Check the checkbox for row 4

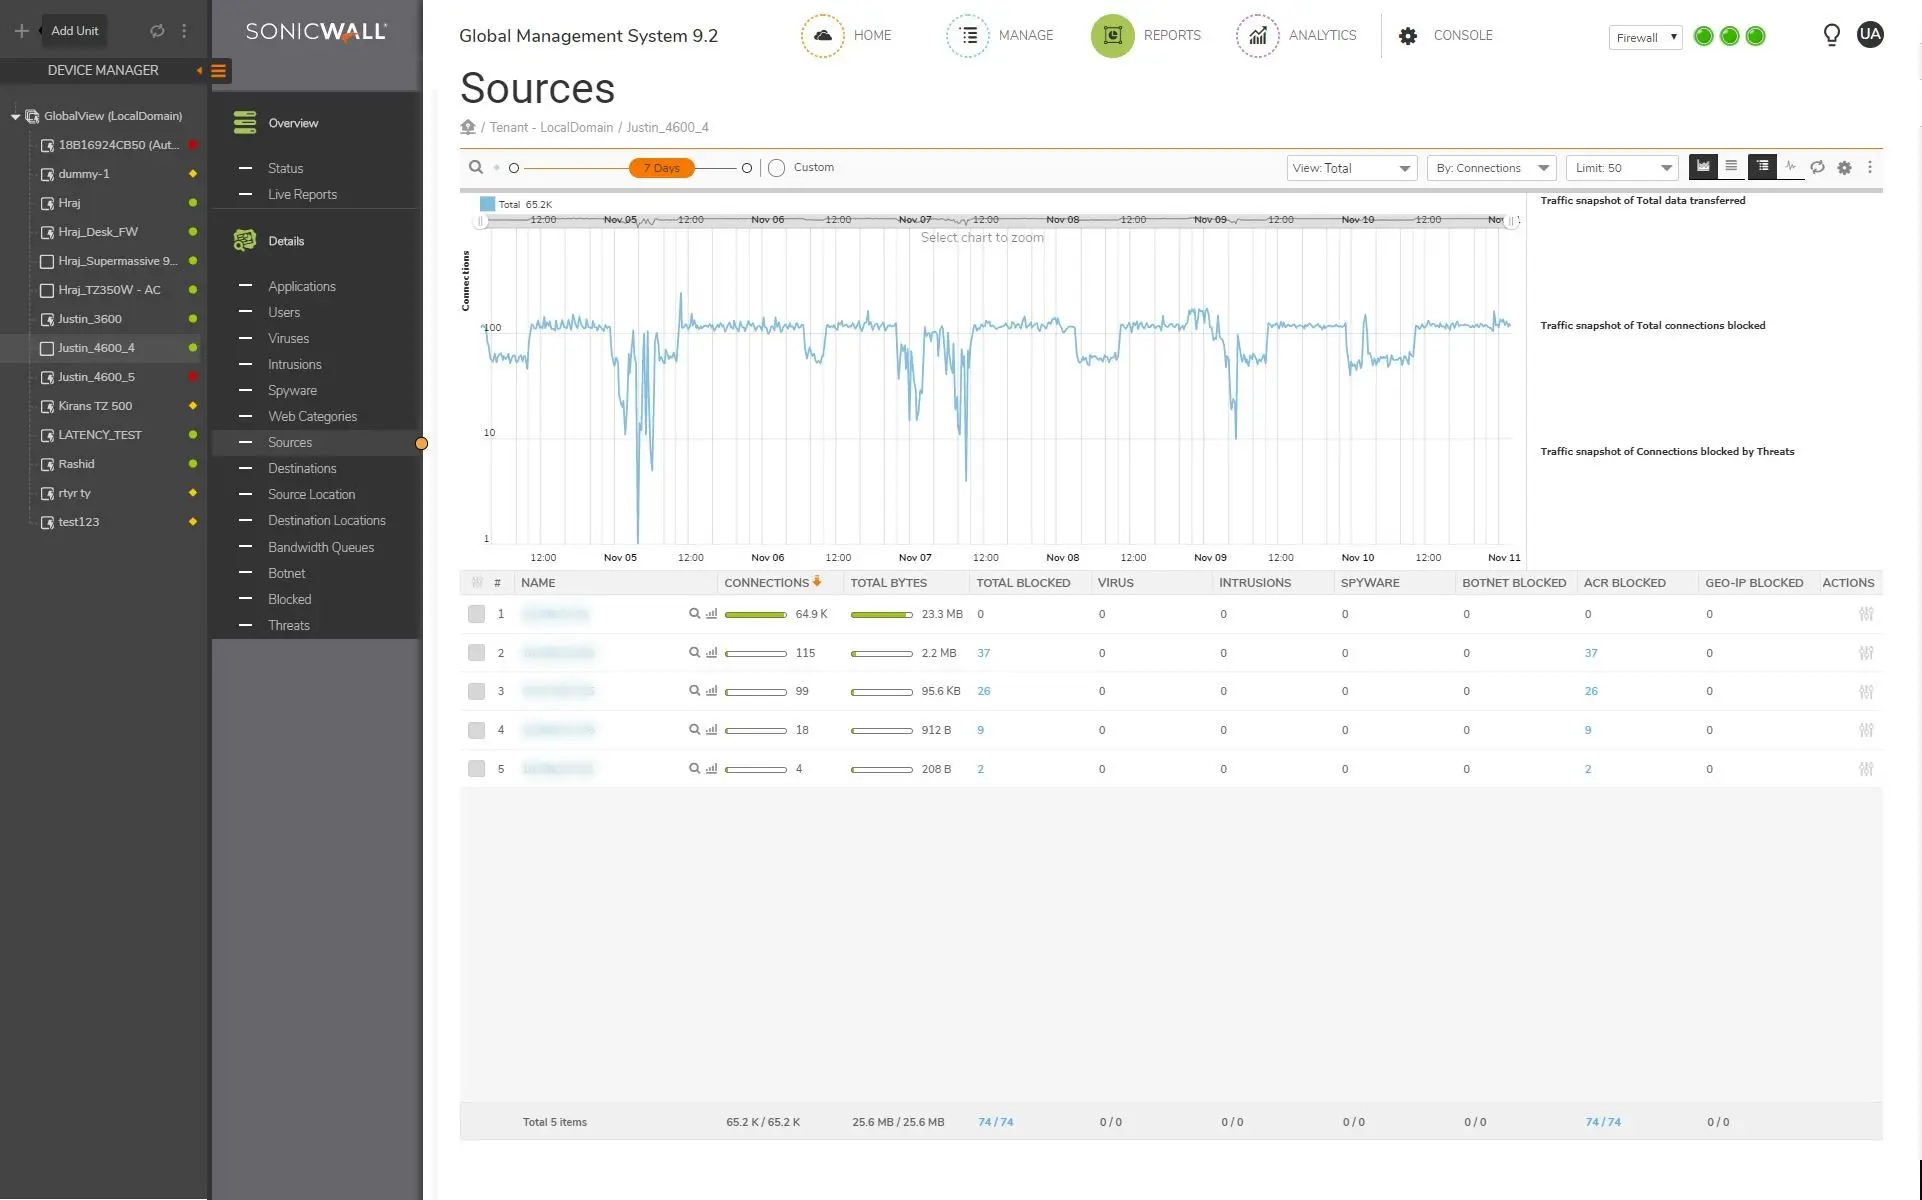coord(476,730)
